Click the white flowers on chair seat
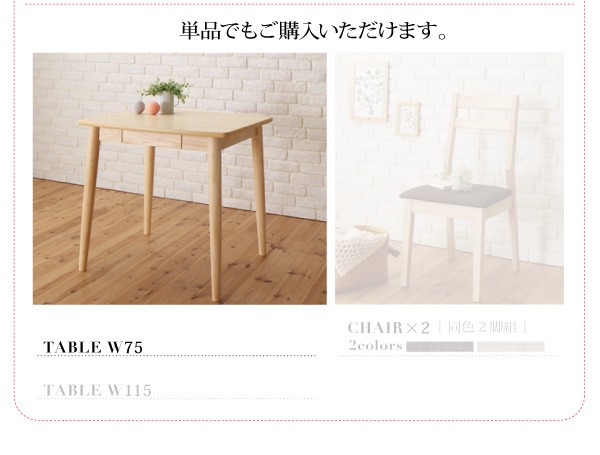The width and height of the screenshot is (600, 455). tap(455, 179)
